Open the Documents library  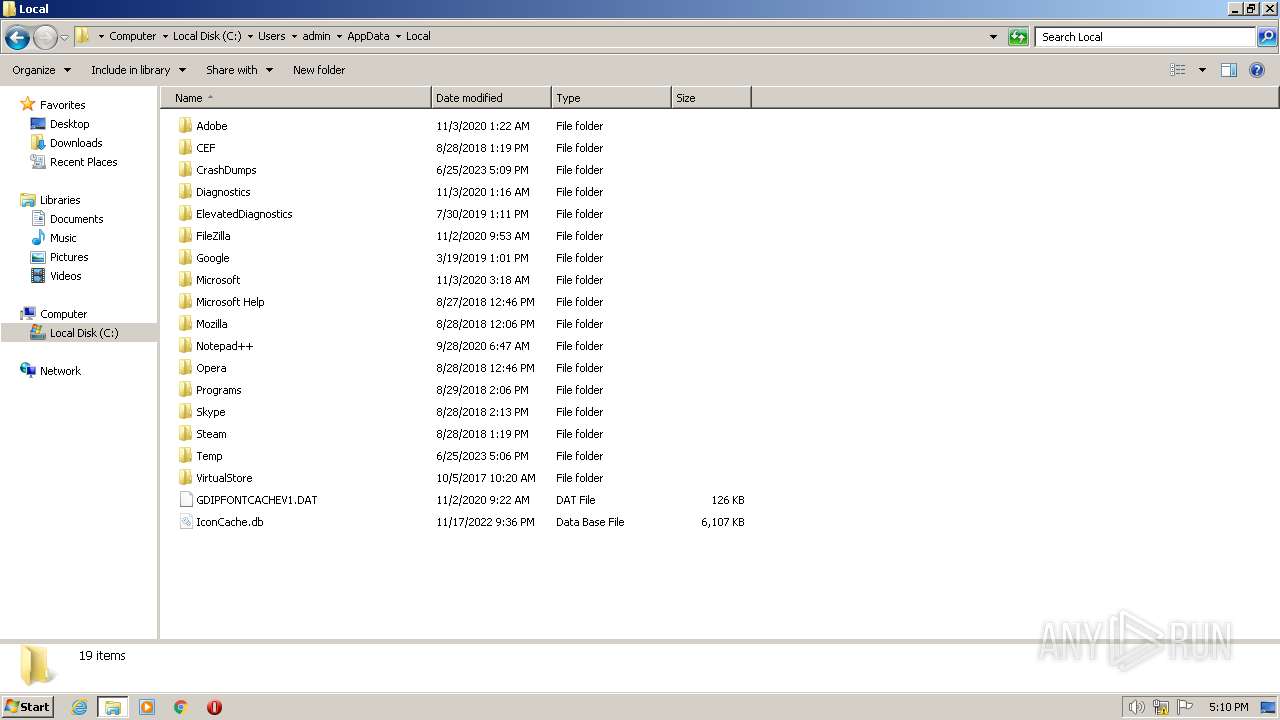[76, 219]
